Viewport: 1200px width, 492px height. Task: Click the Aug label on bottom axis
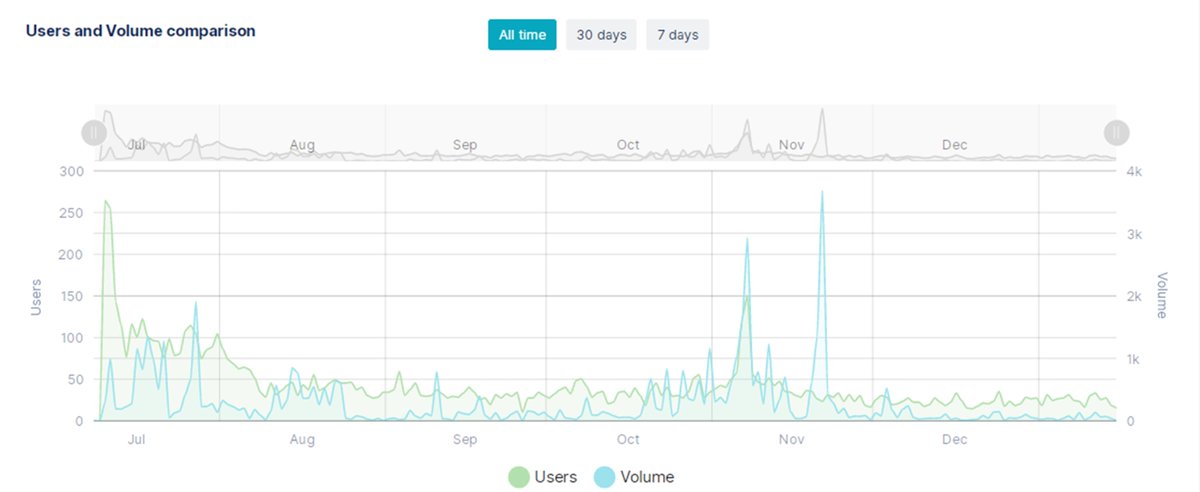(x=302, y=439)
